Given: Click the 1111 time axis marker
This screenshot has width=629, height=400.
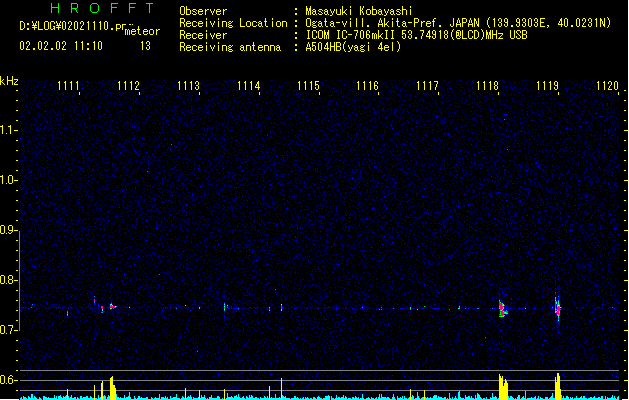Looking at the screenshot, I should [x=69, y=86].
